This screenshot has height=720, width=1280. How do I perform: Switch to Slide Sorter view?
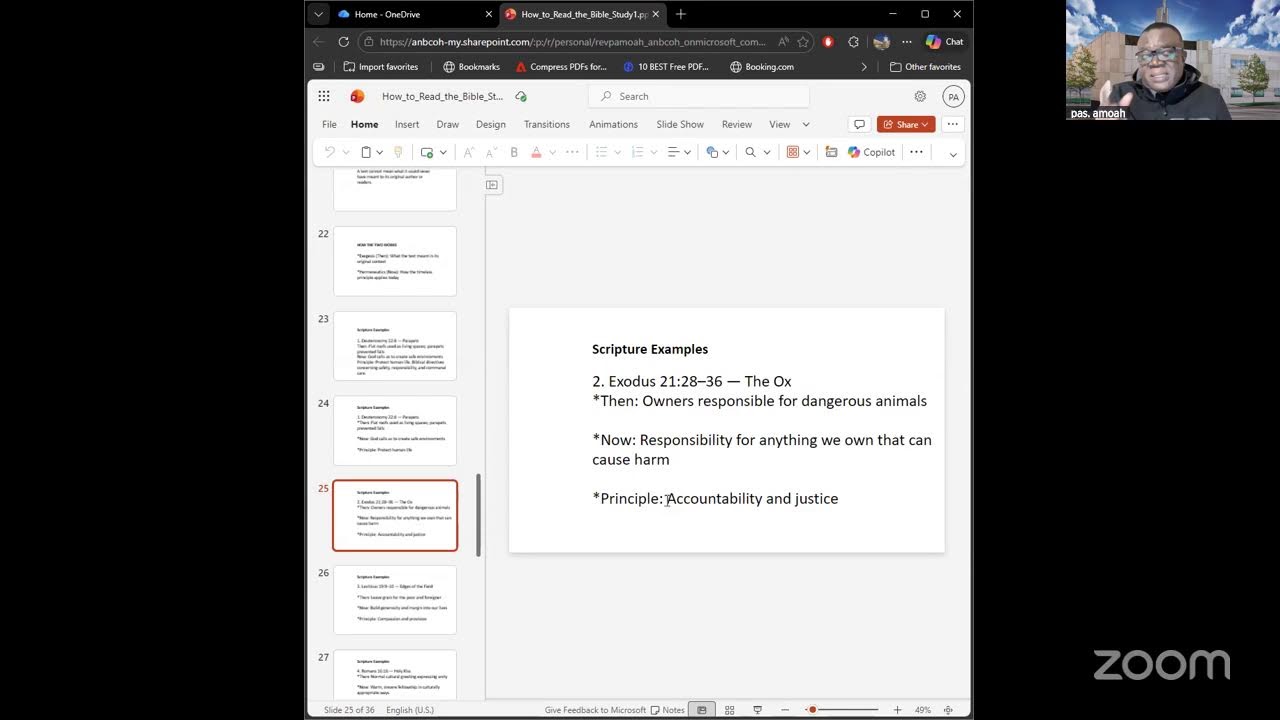[730, 710]
